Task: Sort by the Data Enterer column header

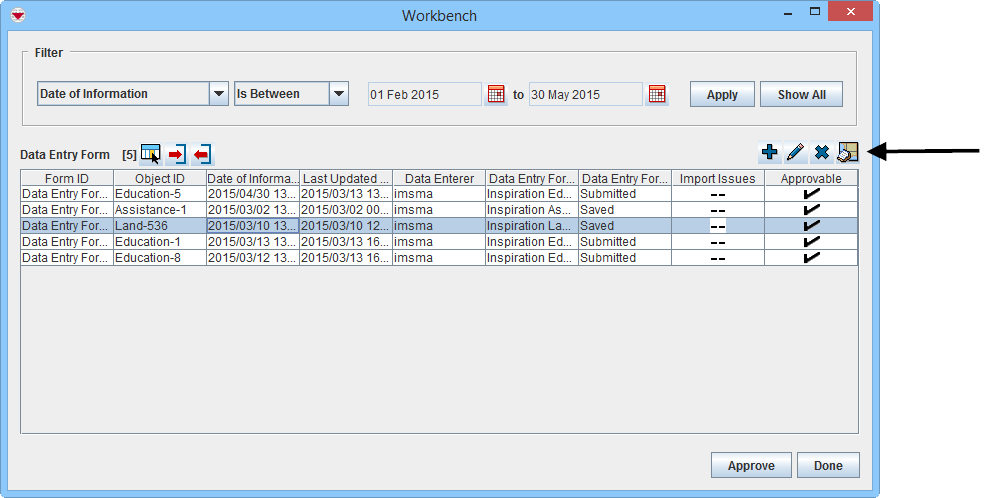Action: pos(439,178)
